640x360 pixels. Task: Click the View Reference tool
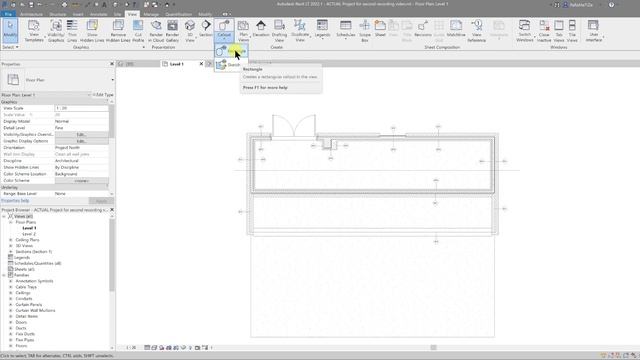click(x=476, y=31)
